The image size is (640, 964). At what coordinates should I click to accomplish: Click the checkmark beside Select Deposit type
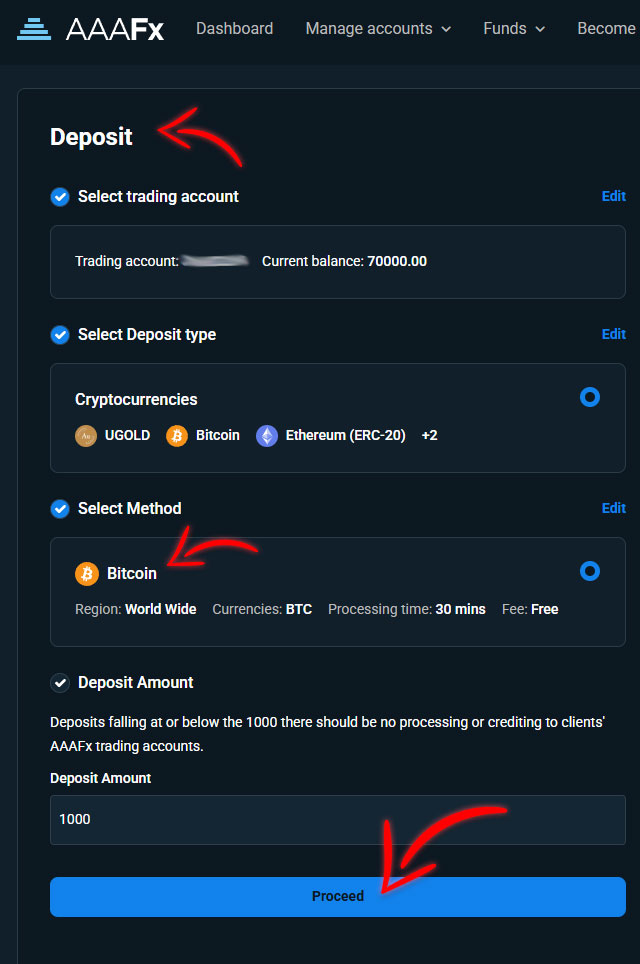click(x=60, y=335)
